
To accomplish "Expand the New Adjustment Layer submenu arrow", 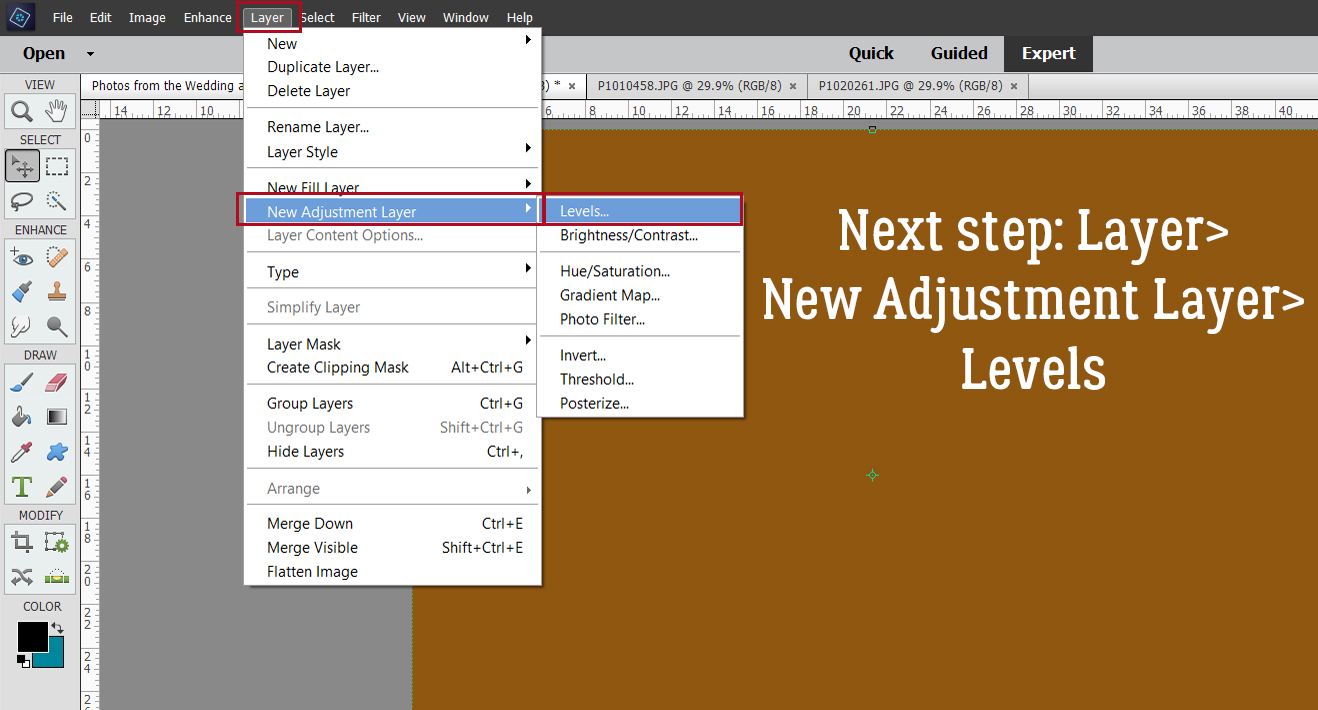I will click(x=528, y=208).
